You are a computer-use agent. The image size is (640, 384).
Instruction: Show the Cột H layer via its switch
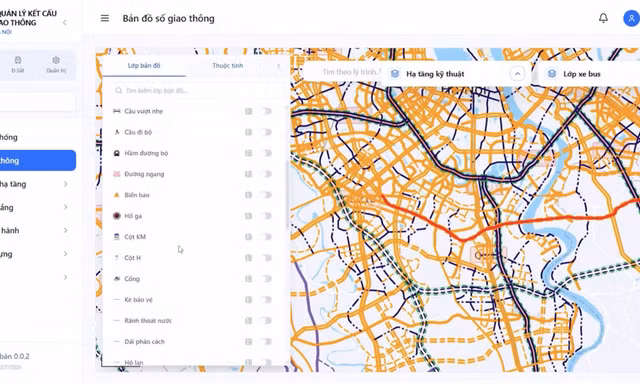[x=266, y=258]
